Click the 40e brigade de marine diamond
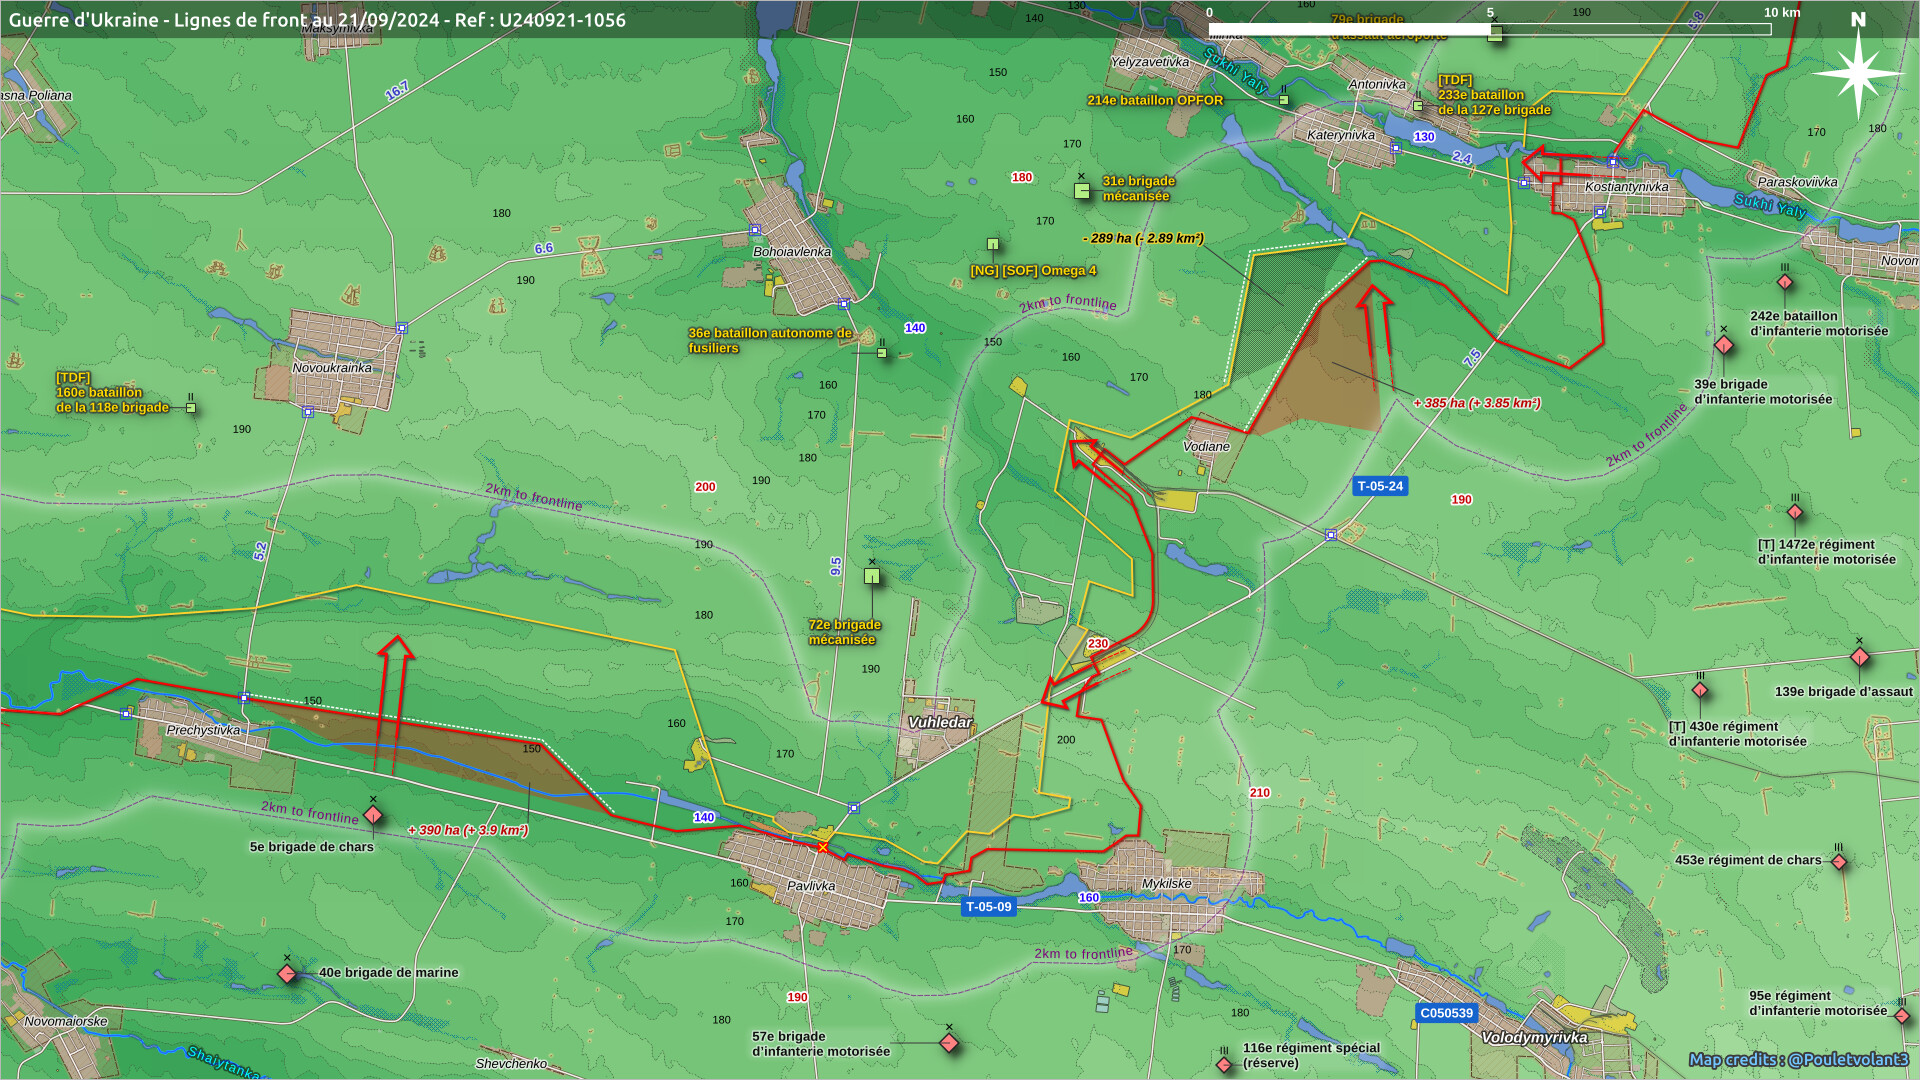This screenshot has height=1080, width=1920. pos(287,973)
